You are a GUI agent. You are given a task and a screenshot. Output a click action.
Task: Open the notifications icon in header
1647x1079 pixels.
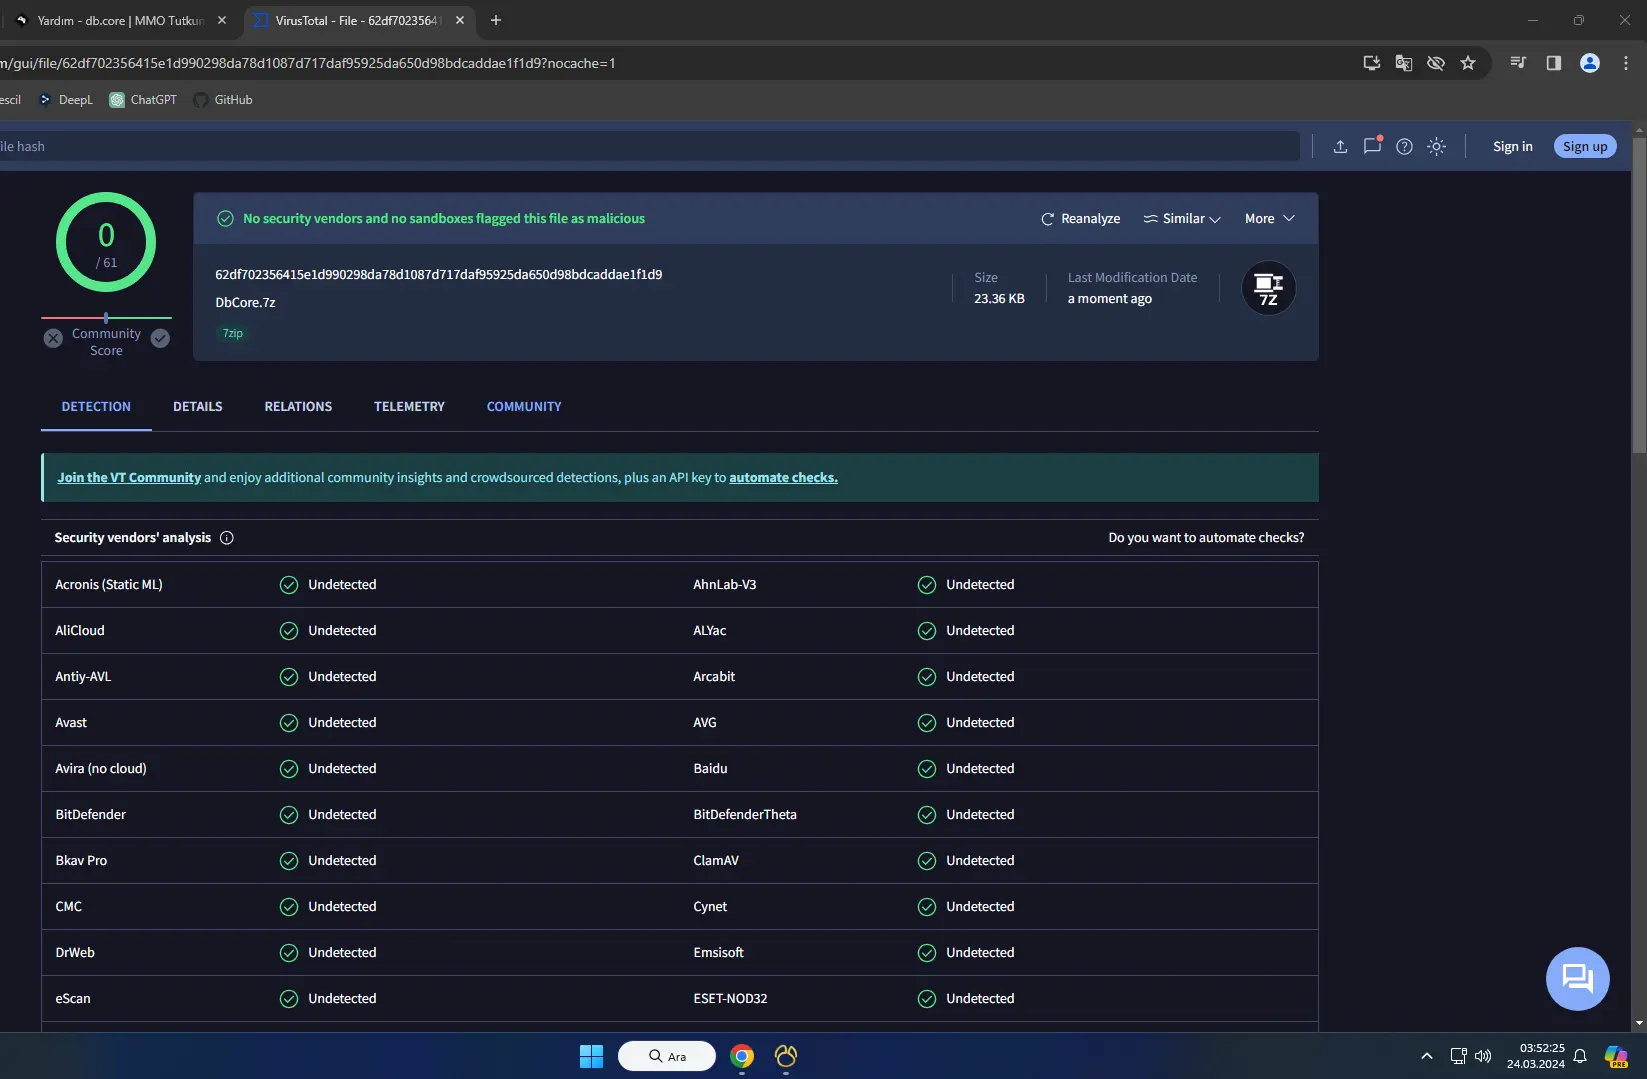point(1372,146)
